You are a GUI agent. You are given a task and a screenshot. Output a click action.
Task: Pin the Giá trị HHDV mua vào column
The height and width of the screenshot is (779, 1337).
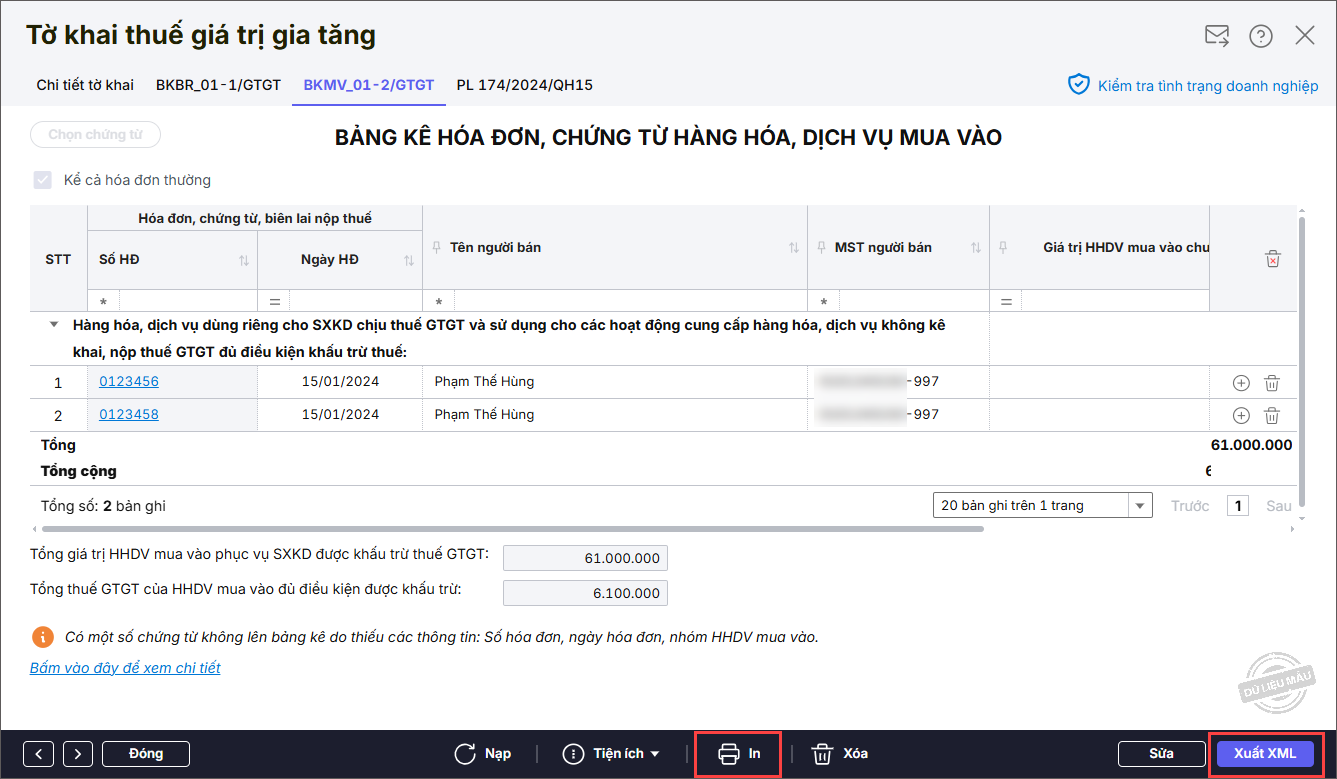coord(1003,247)
